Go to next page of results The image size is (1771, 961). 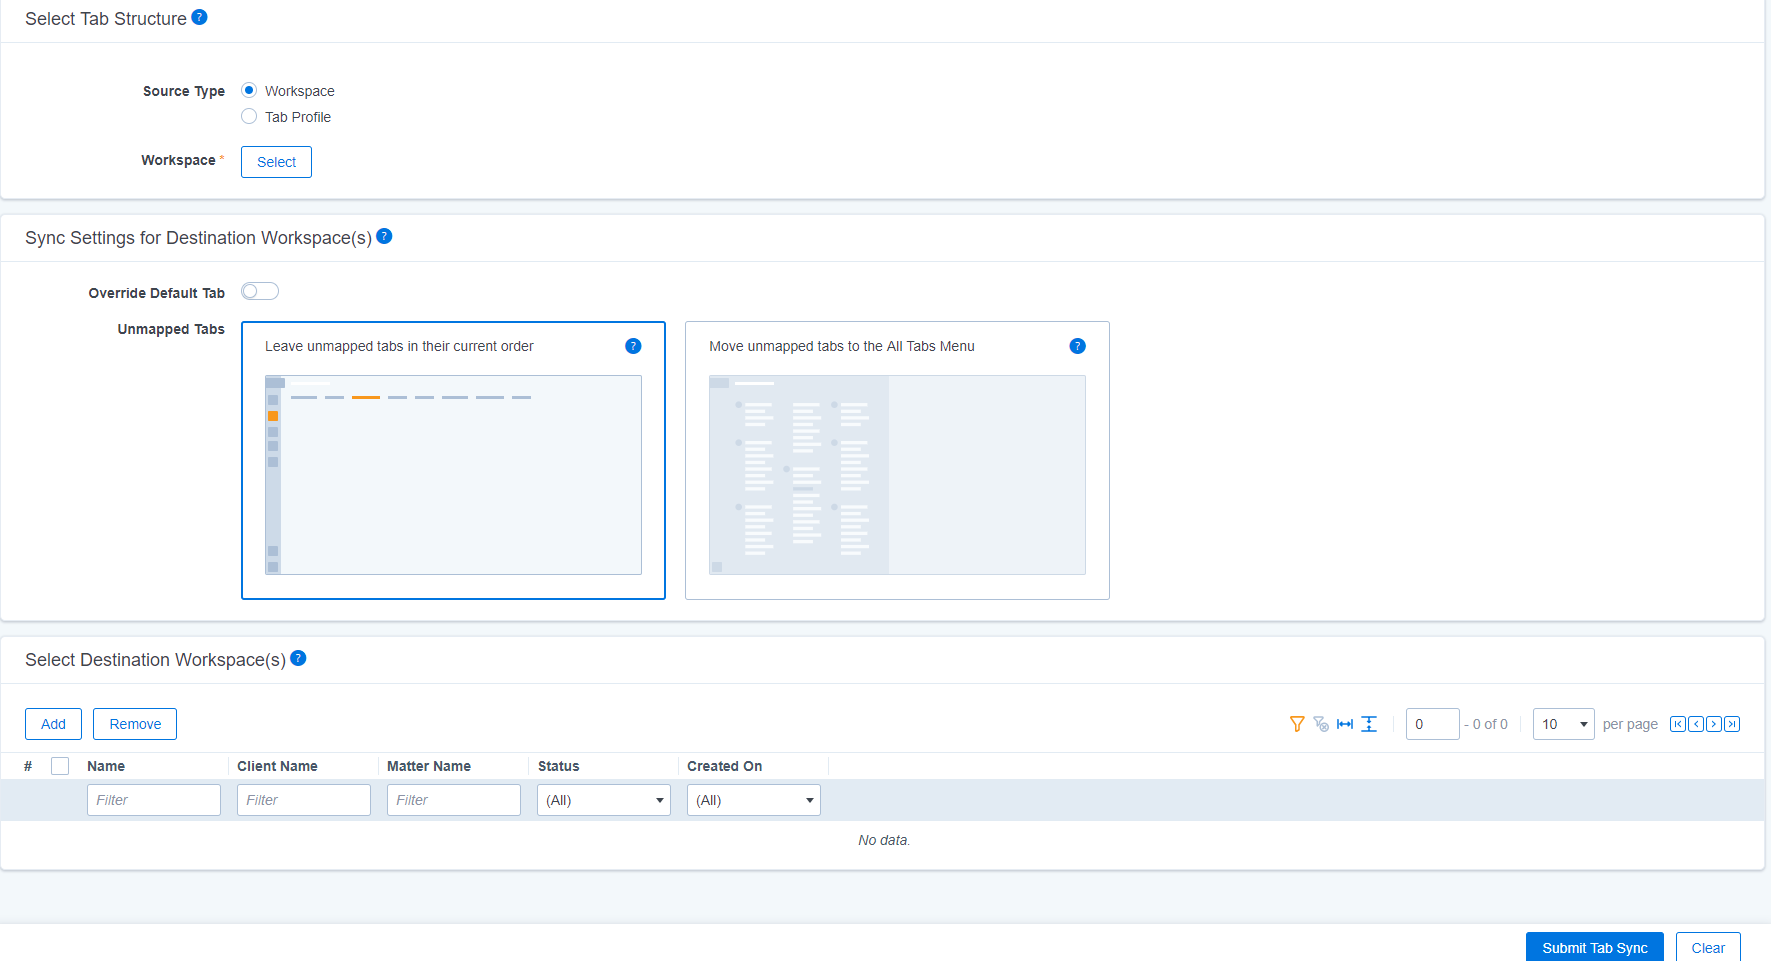1714,724
